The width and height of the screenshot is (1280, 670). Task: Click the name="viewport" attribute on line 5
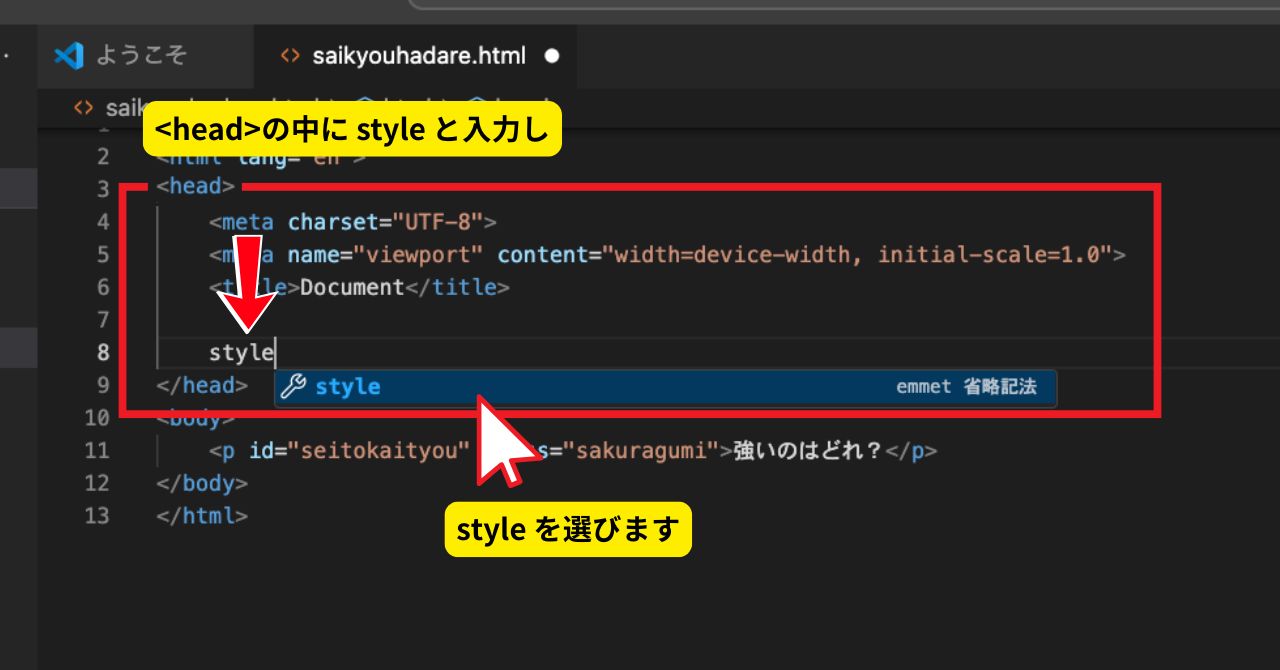pos(385,254)
